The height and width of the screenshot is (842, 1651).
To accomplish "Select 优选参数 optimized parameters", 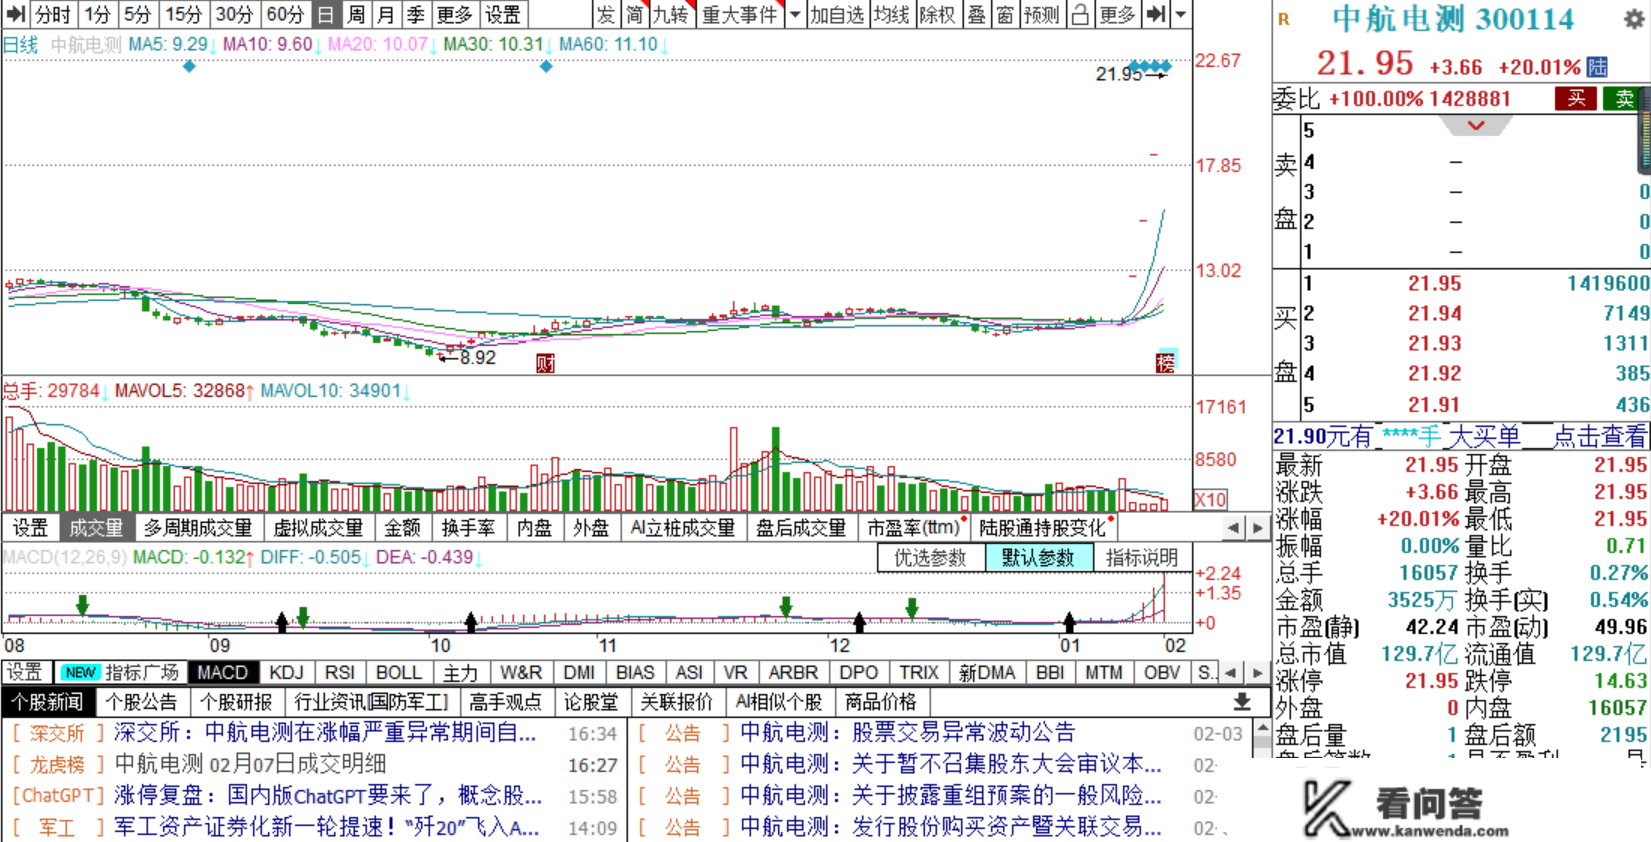I will pos(931,558).
